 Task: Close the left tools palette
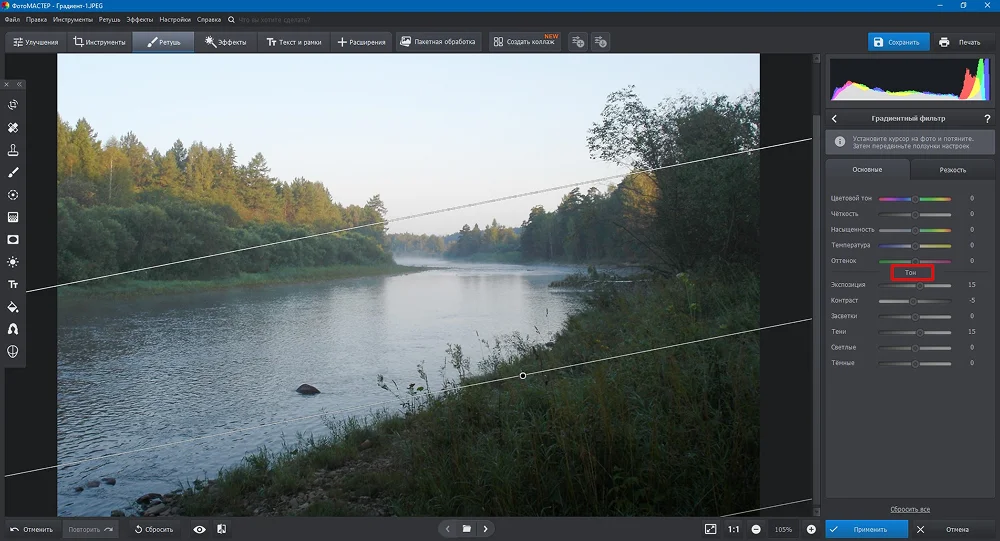pyautogui.click(x=7, y=84)
